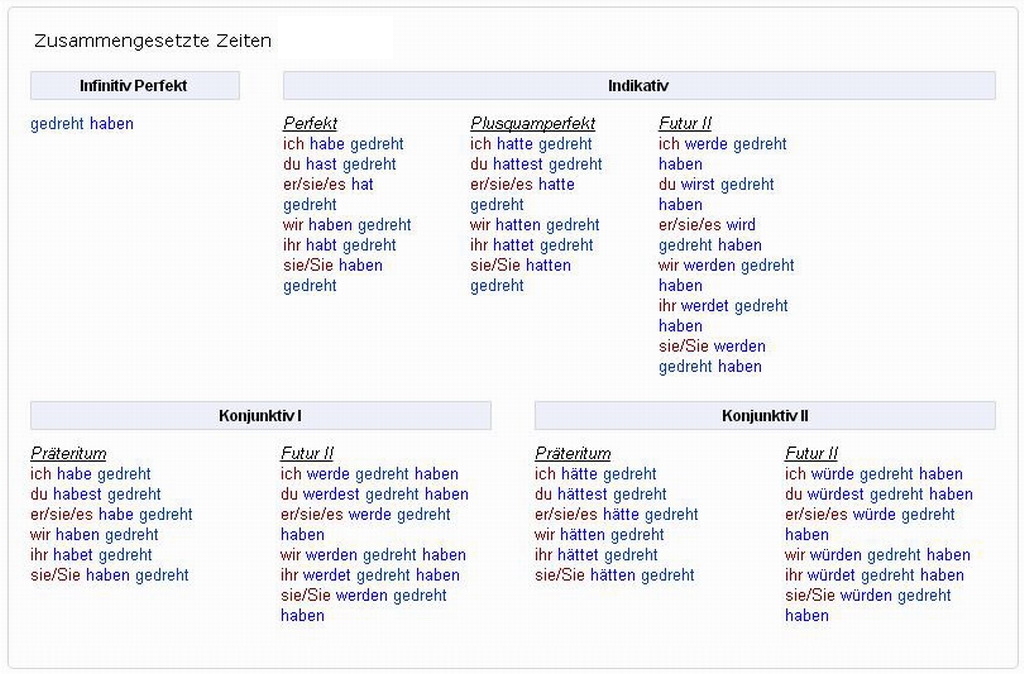Select the "du habest gedreht" form
This screenshot has width=1024, height=674.
point(95,494)
